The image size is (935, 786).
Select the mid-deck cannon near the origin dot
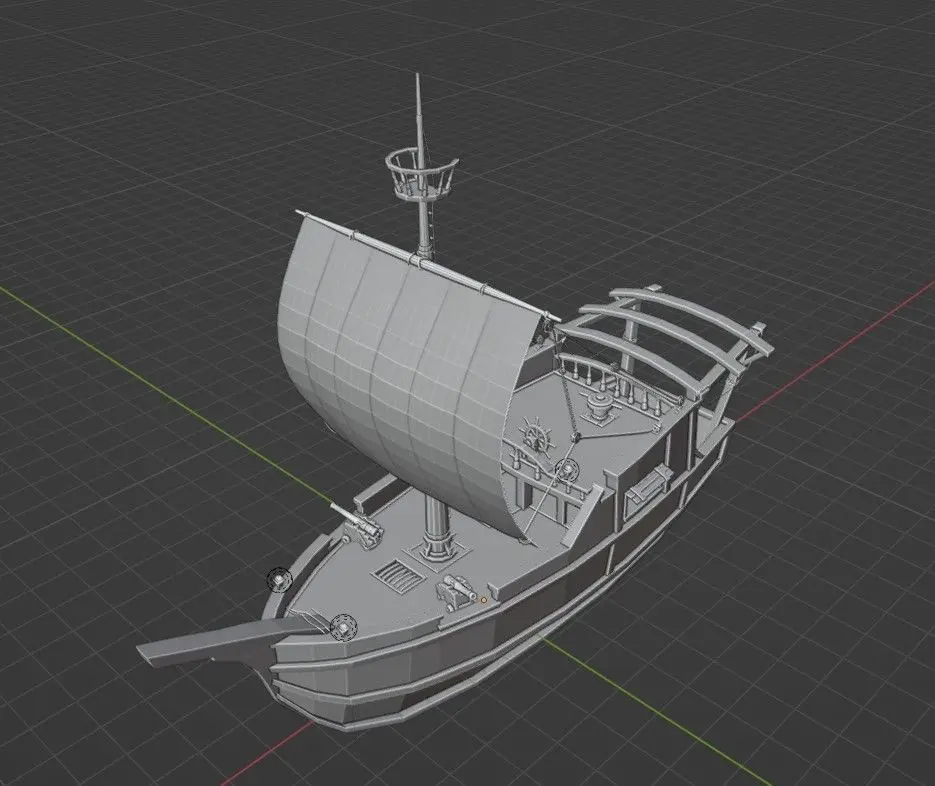point(456,592)
